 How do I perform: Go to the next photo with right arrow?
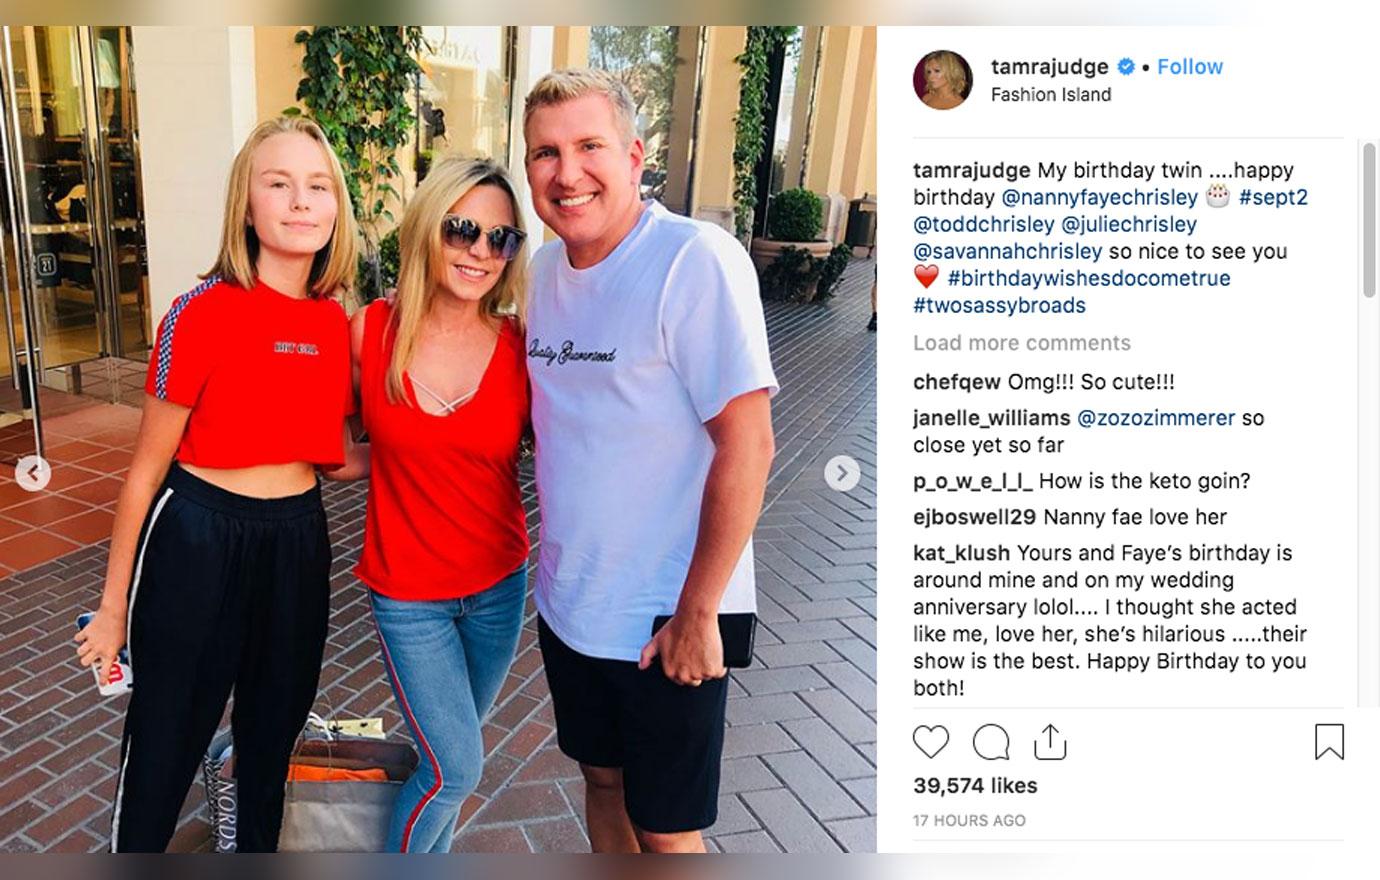(x=842, y=473)
